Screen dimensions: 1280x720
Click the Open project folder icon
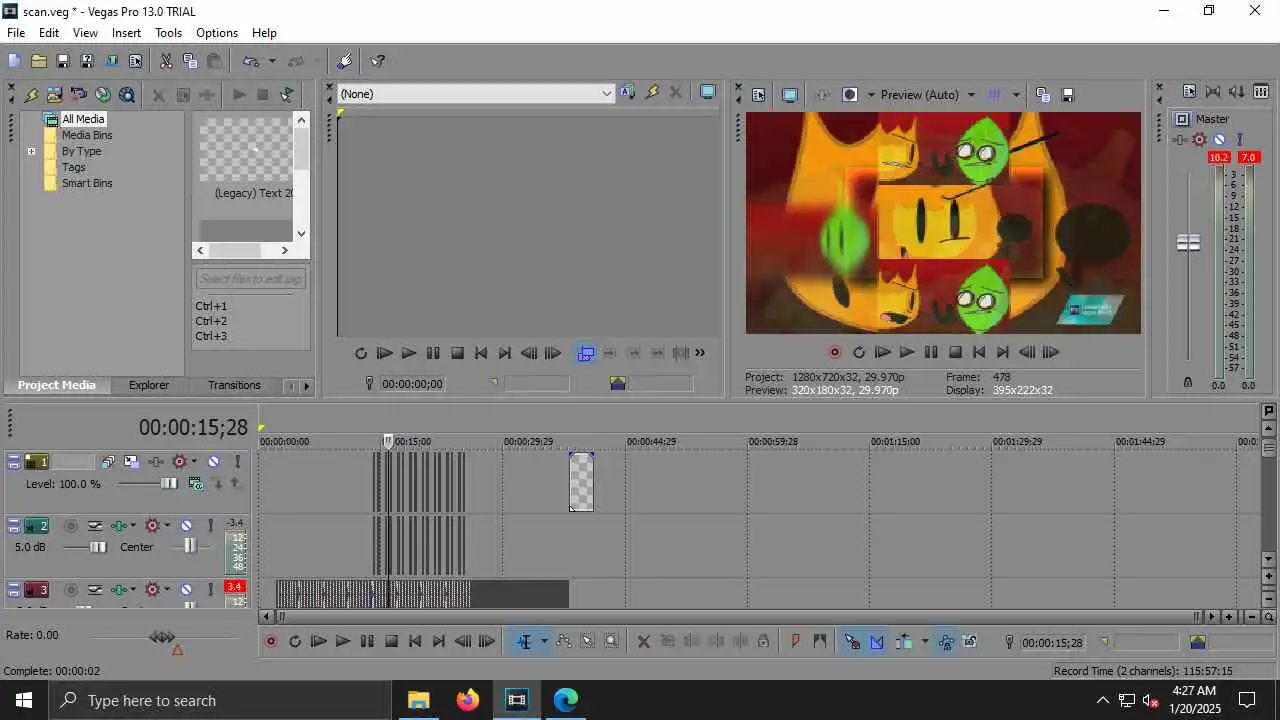[38, 61]
